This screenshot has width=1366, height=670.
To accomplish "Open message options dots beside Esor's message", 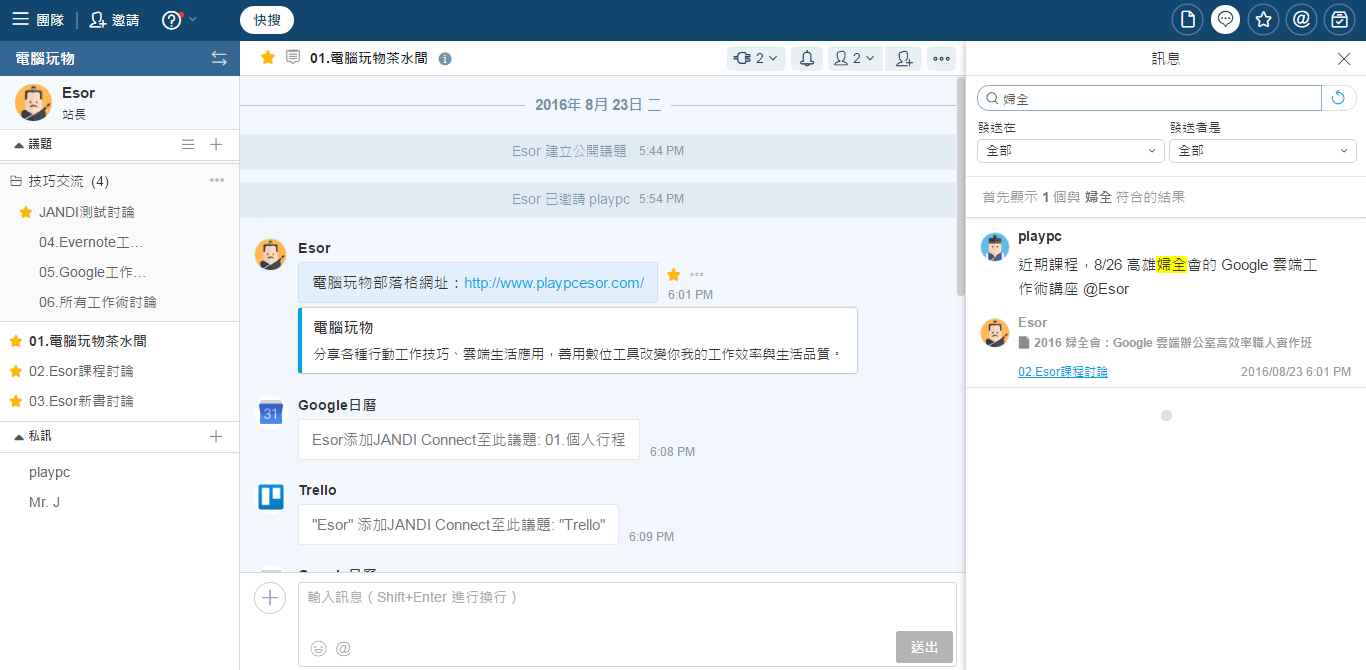I will 697,274.
